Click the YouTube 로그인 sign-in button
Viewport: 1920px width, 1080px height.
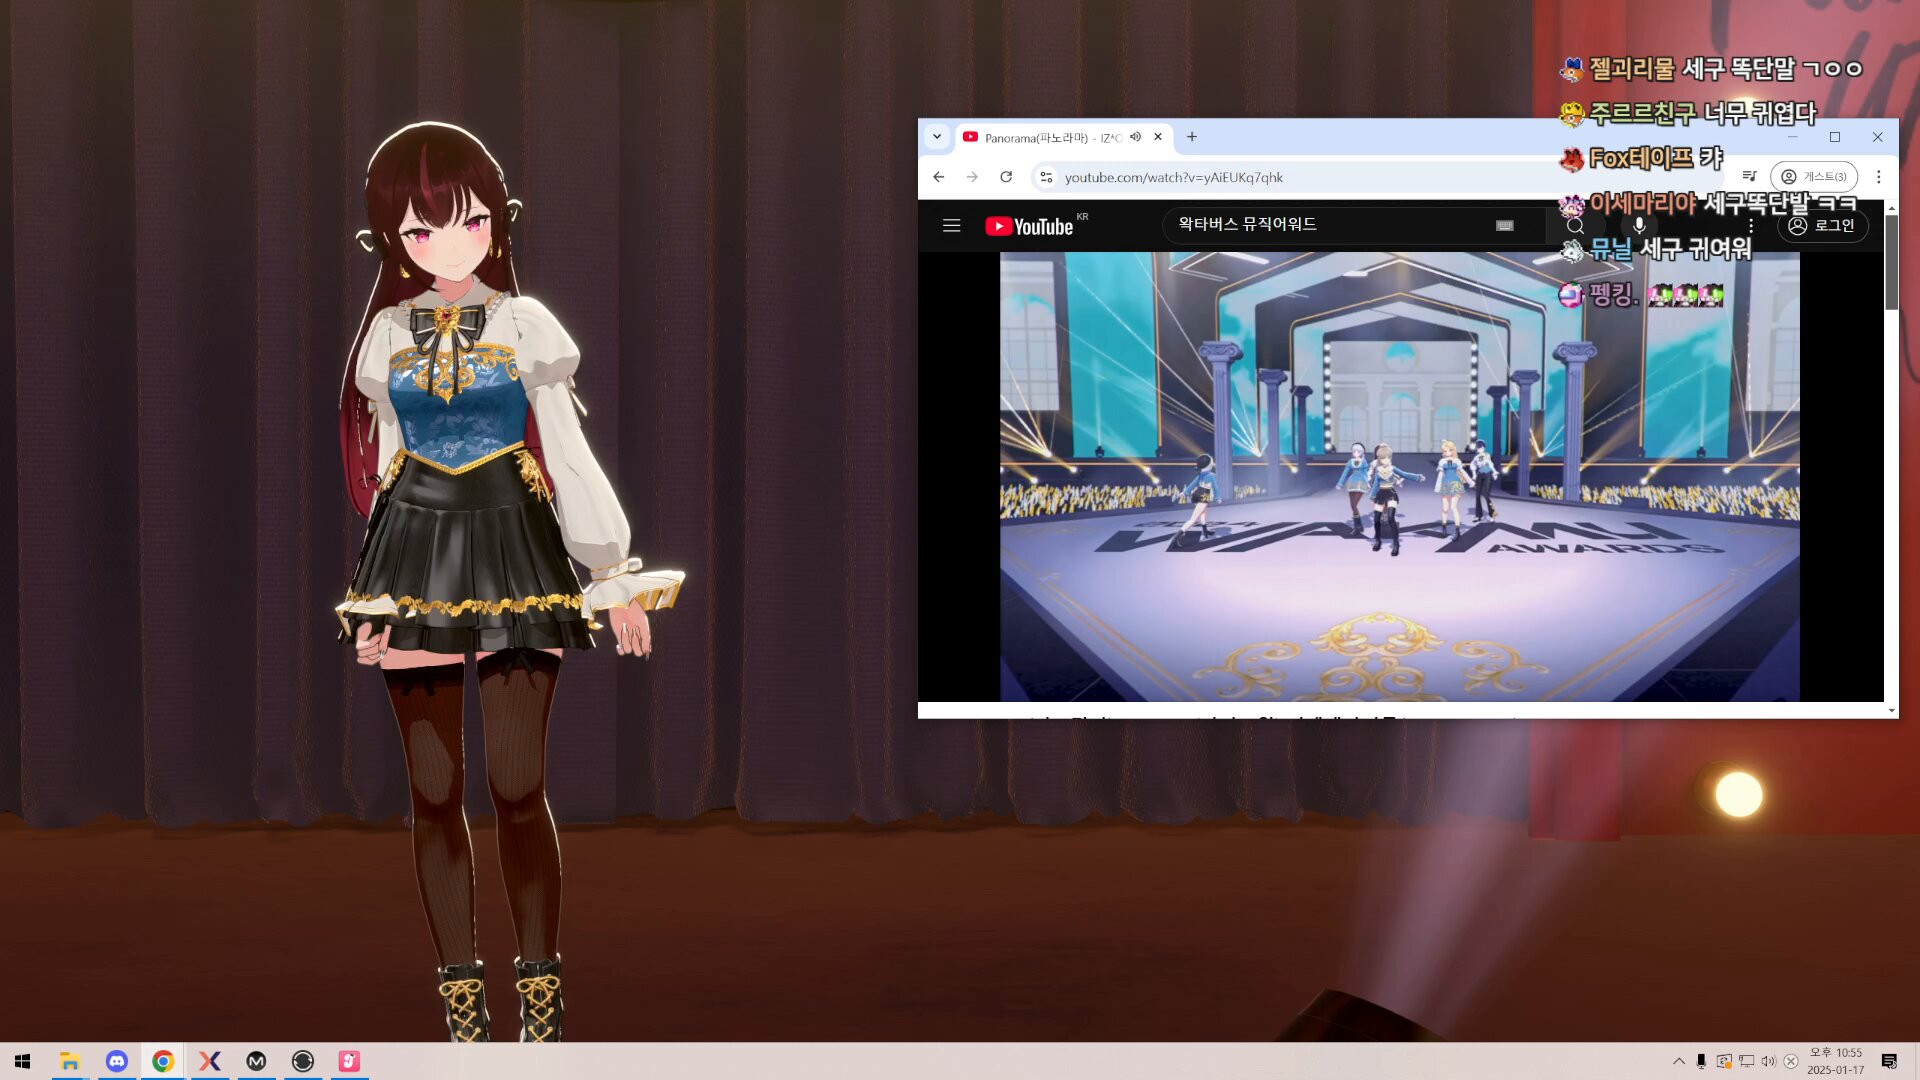(x=1822, y=226)
